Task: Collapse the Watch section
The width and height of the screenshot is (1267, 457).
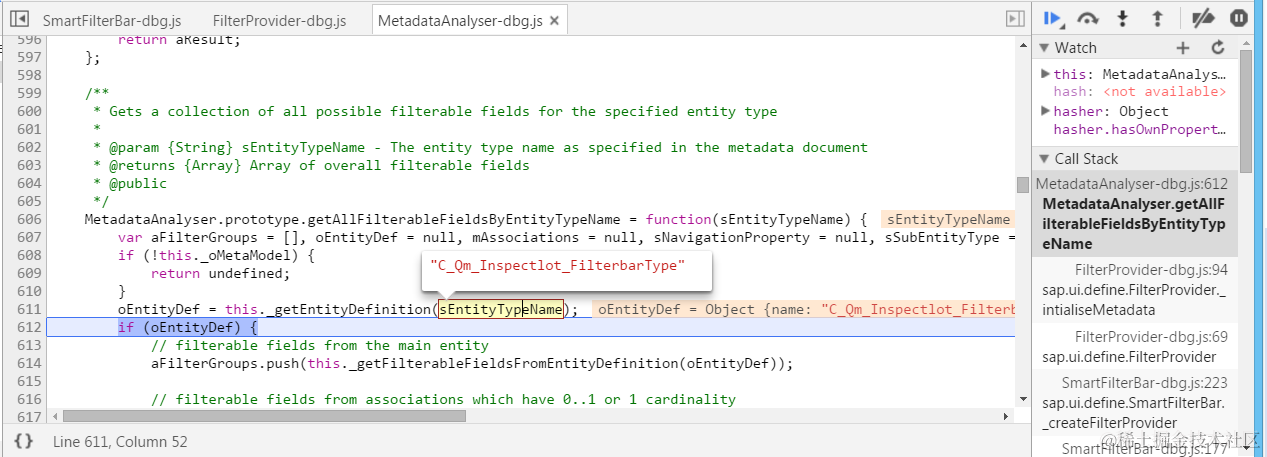Action: [1043, 47]
